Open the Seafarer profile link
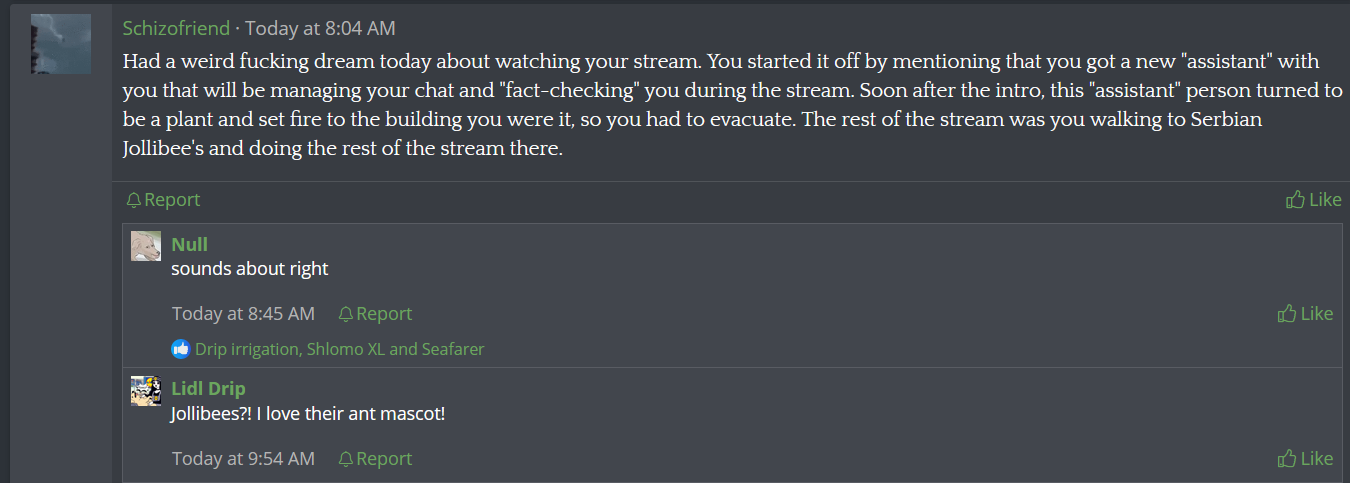This screenshot has height=483, width=1350. click(x=451, y=349)
